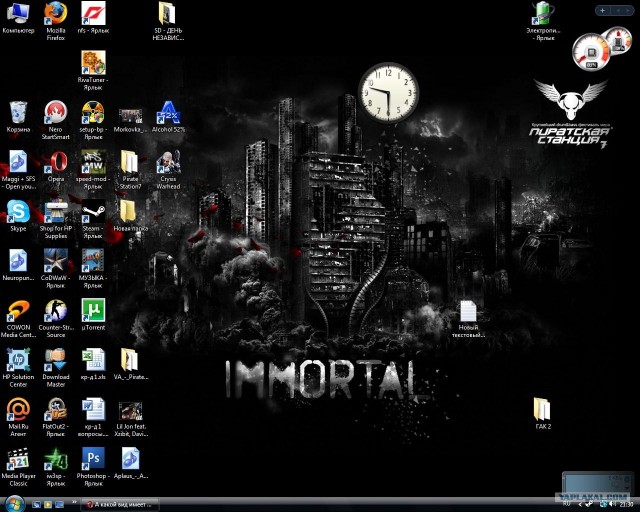Launch Mail.Ru Агент
The height and width of the screenshot is (512, 640).
click(18, 418)
